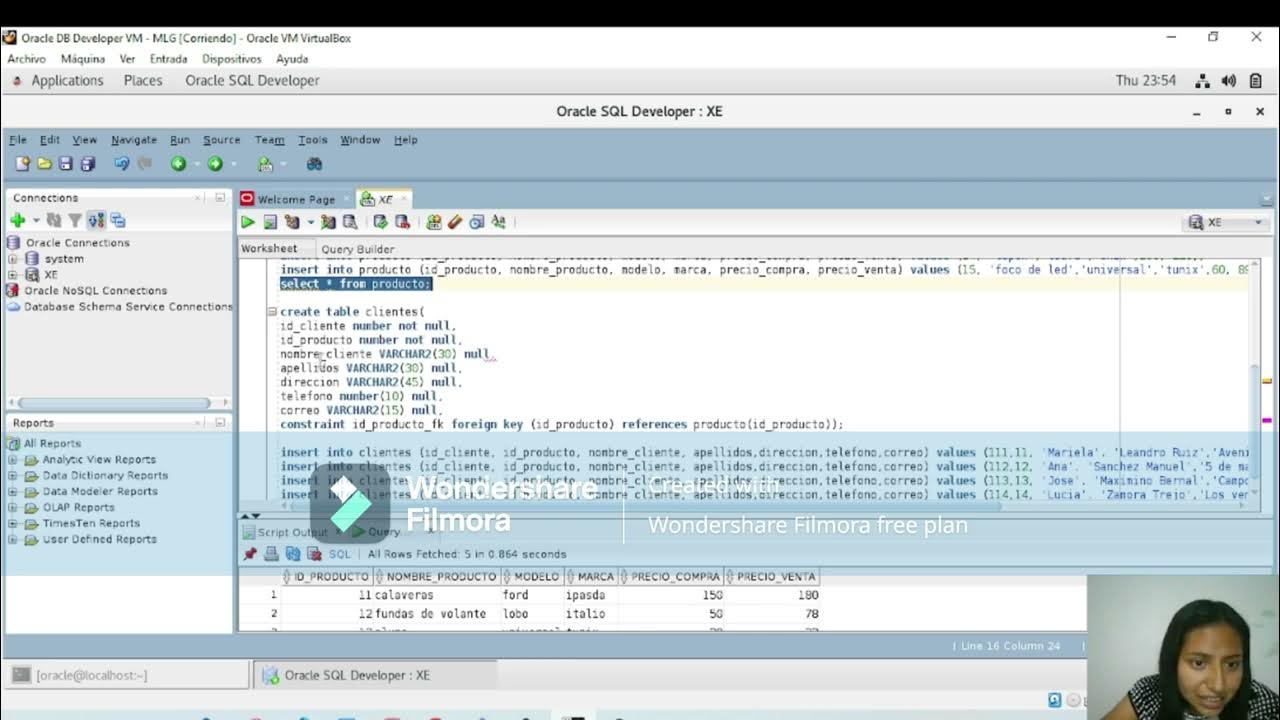Open the Explain Plan dropdown arrow
This screenshot has width=1280, height=720.
310,222
